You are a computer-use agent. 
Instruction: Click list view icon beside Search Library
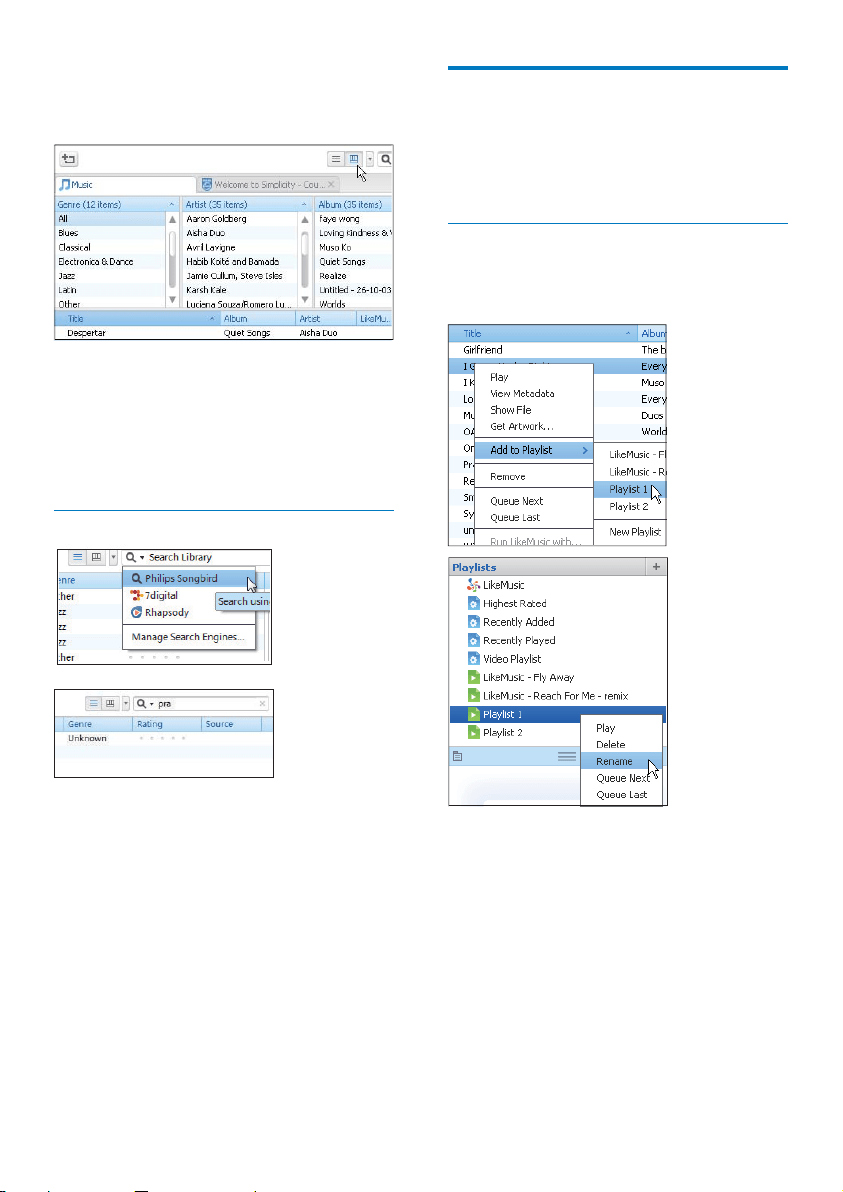pyautogui.click(x=77, y=557)
